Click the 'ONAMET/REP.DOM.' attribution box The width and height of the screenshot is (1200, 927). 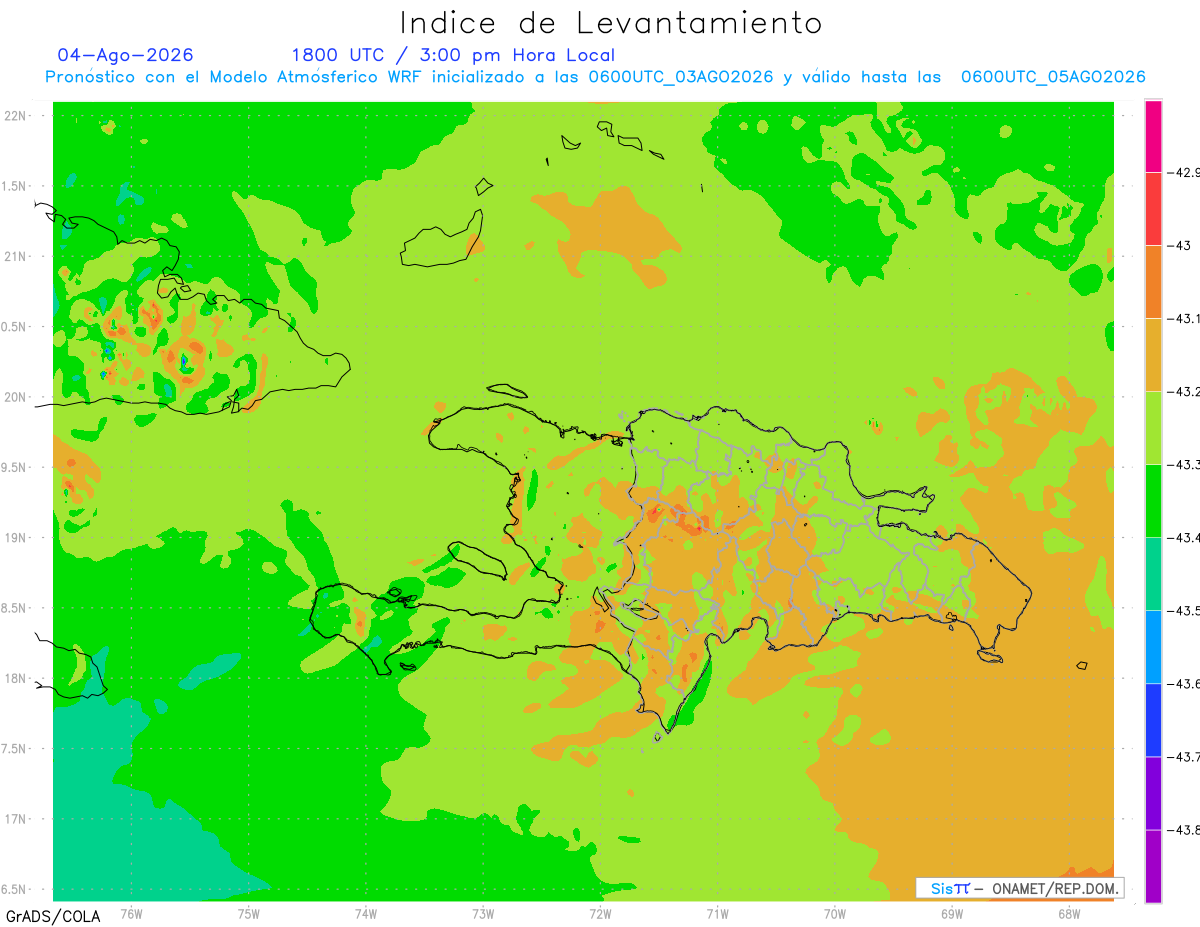[x=1019, y=888]
